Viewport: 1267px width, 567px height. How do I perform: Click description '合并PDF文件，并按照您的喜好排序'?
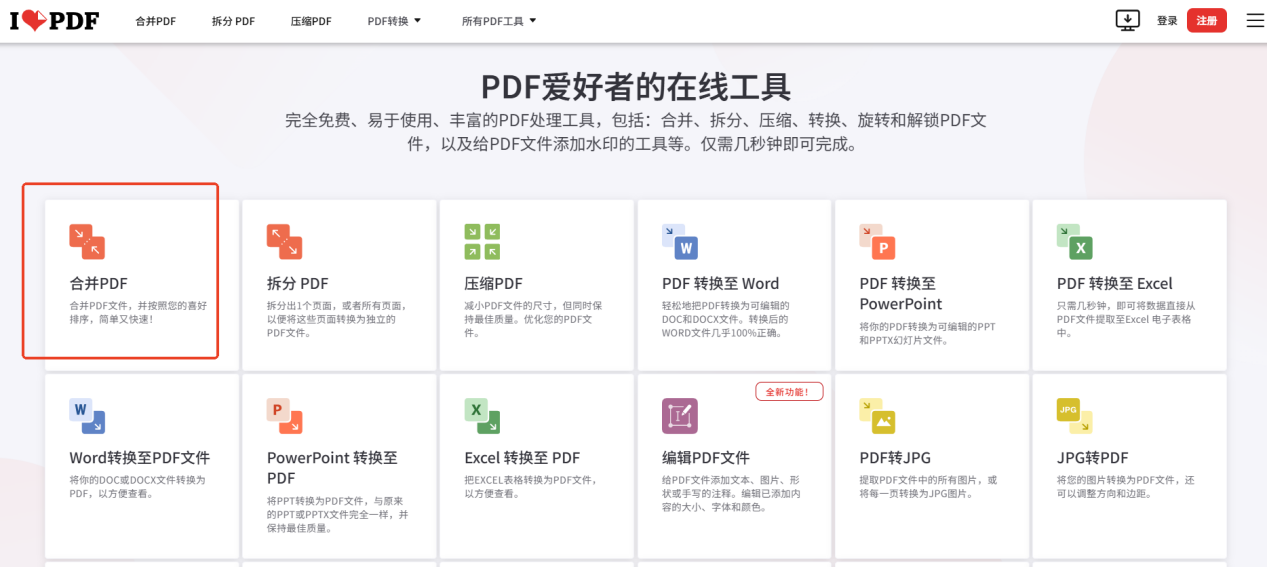(x=138, y=312)
